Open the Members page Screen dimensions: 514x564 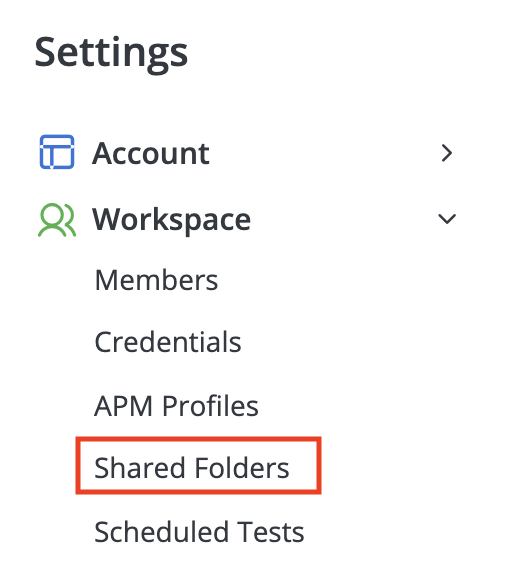(x=156, y=280)
